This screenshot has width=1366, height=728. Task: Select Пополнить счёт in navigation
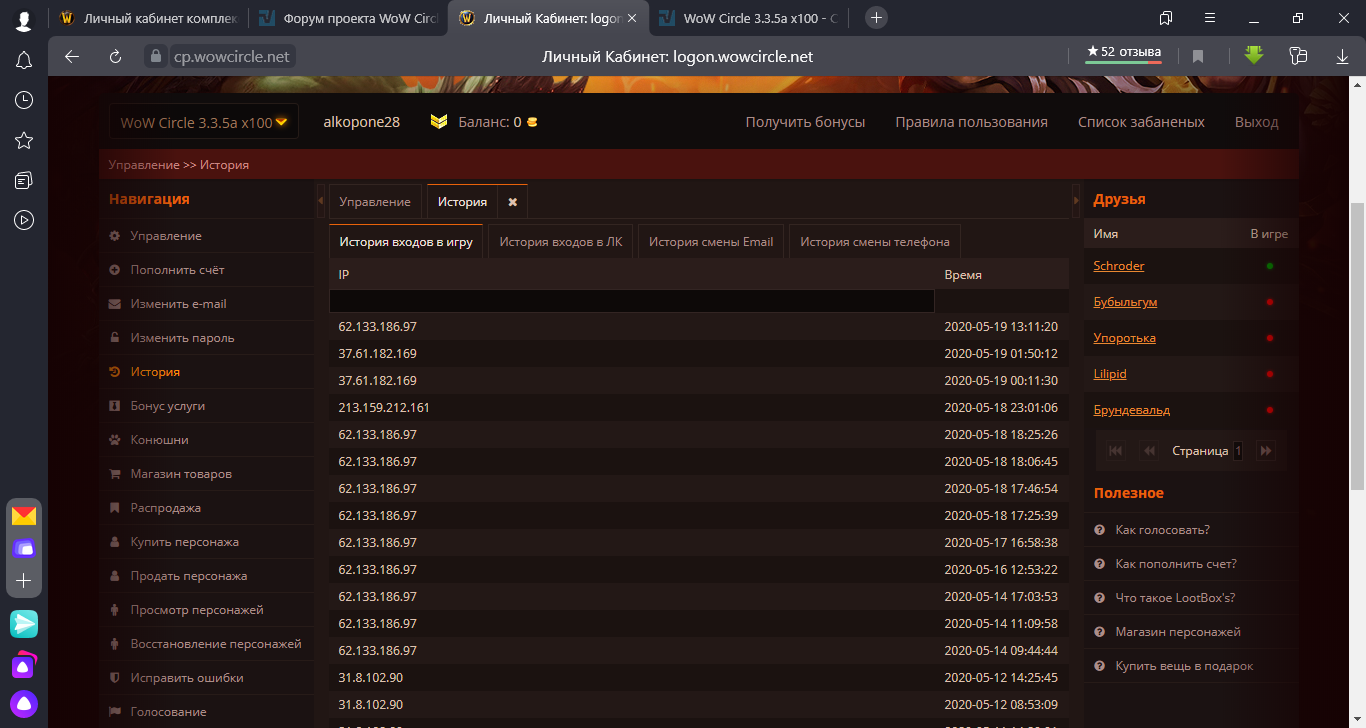coord(177,270)
